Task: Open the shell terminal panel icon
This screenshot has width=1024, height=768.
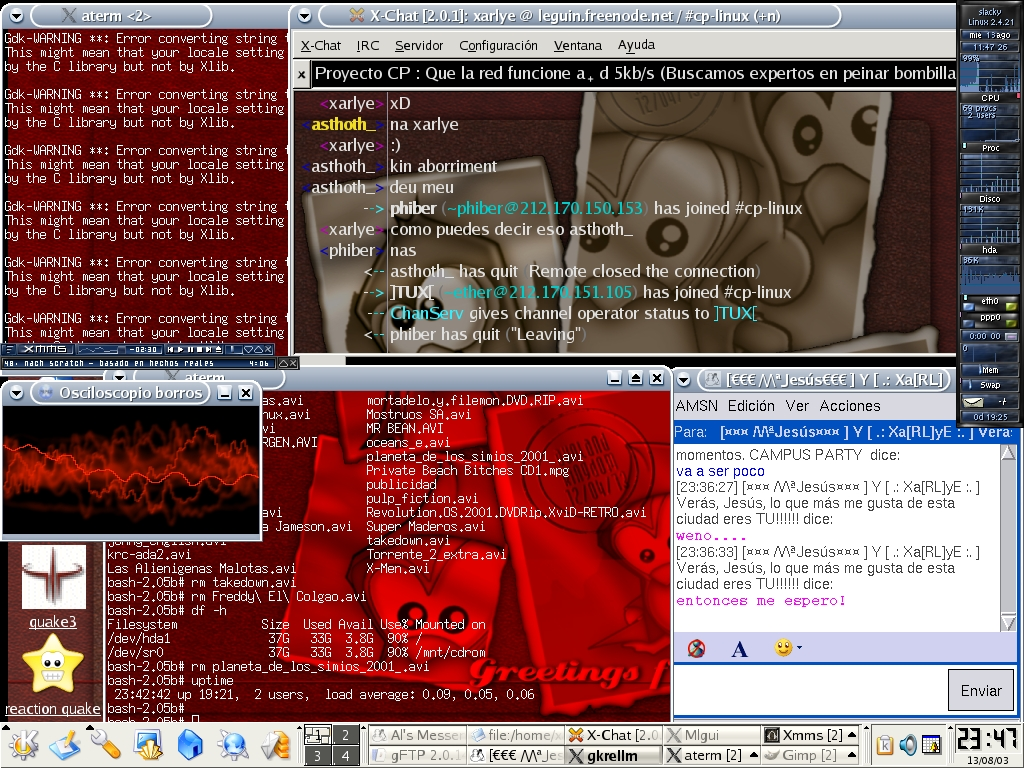Action: 148,744
